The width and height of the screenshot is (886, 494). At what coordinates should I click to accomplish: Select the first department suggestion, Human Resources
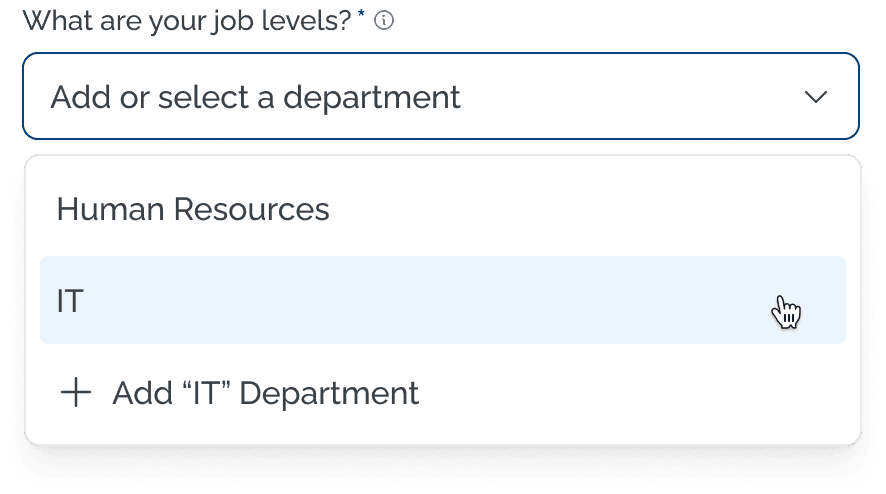click(x=193, y=209)
